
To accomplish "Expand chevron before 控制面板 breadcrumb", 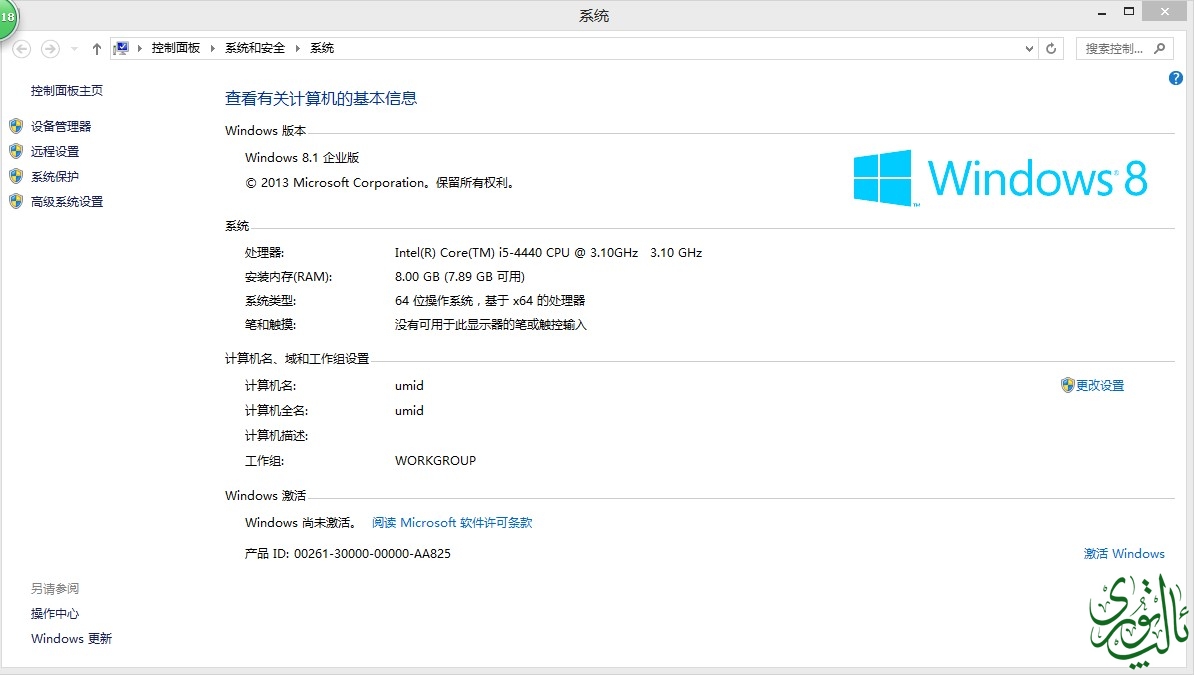I will (140, 48).
